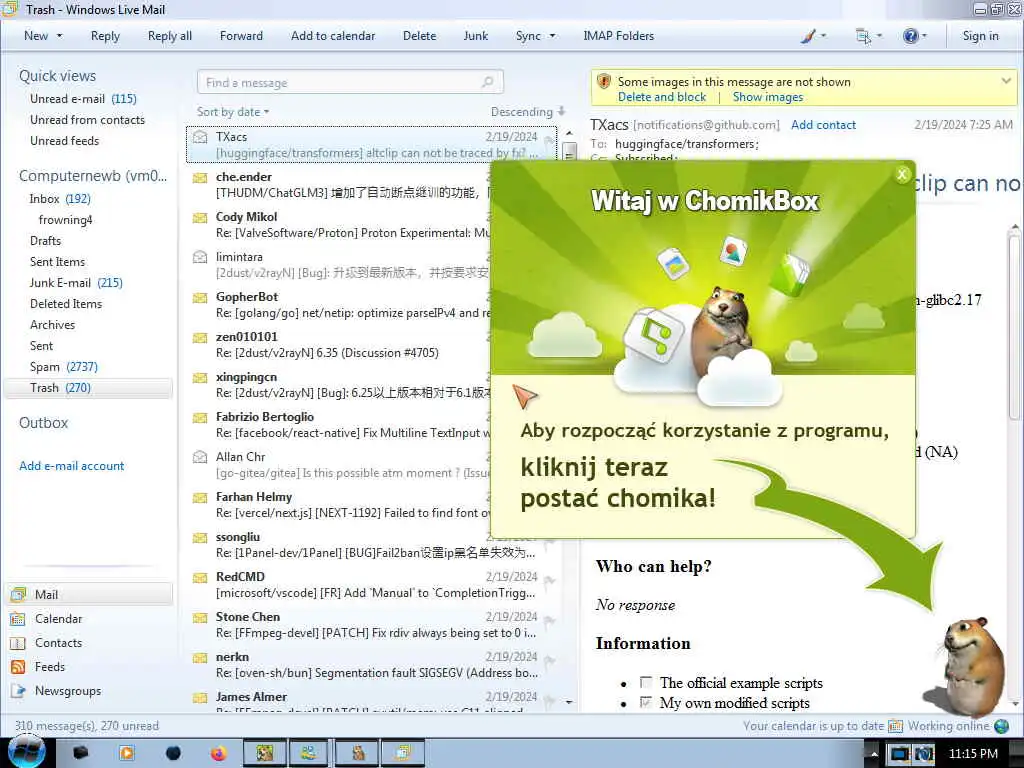Click Reply all in the toolbar
Viewport: 1024px width, 768px height.
point(170,36)
